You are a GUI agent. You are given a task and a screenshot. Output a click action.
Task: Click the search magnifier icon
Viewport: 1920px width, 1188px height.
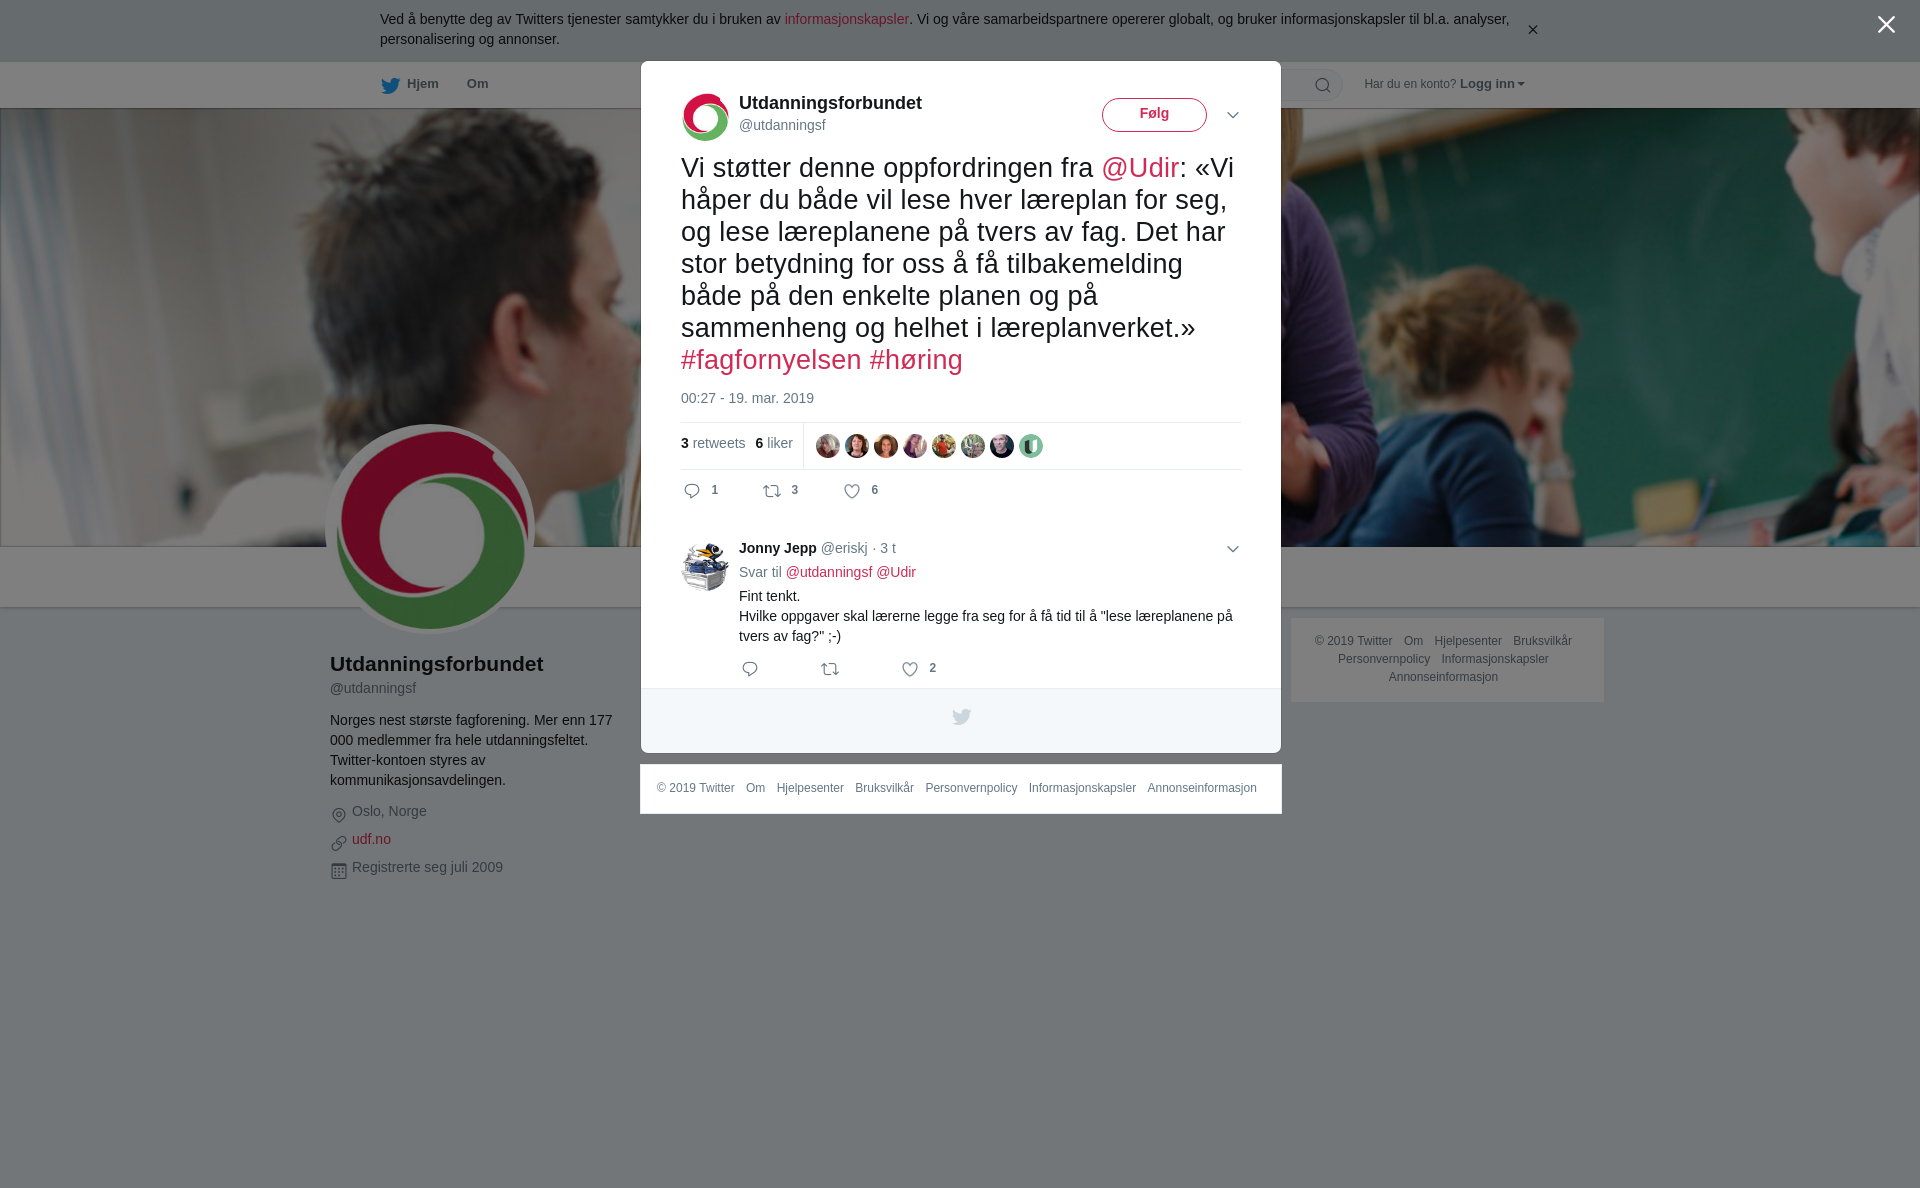pos(1323,85)
